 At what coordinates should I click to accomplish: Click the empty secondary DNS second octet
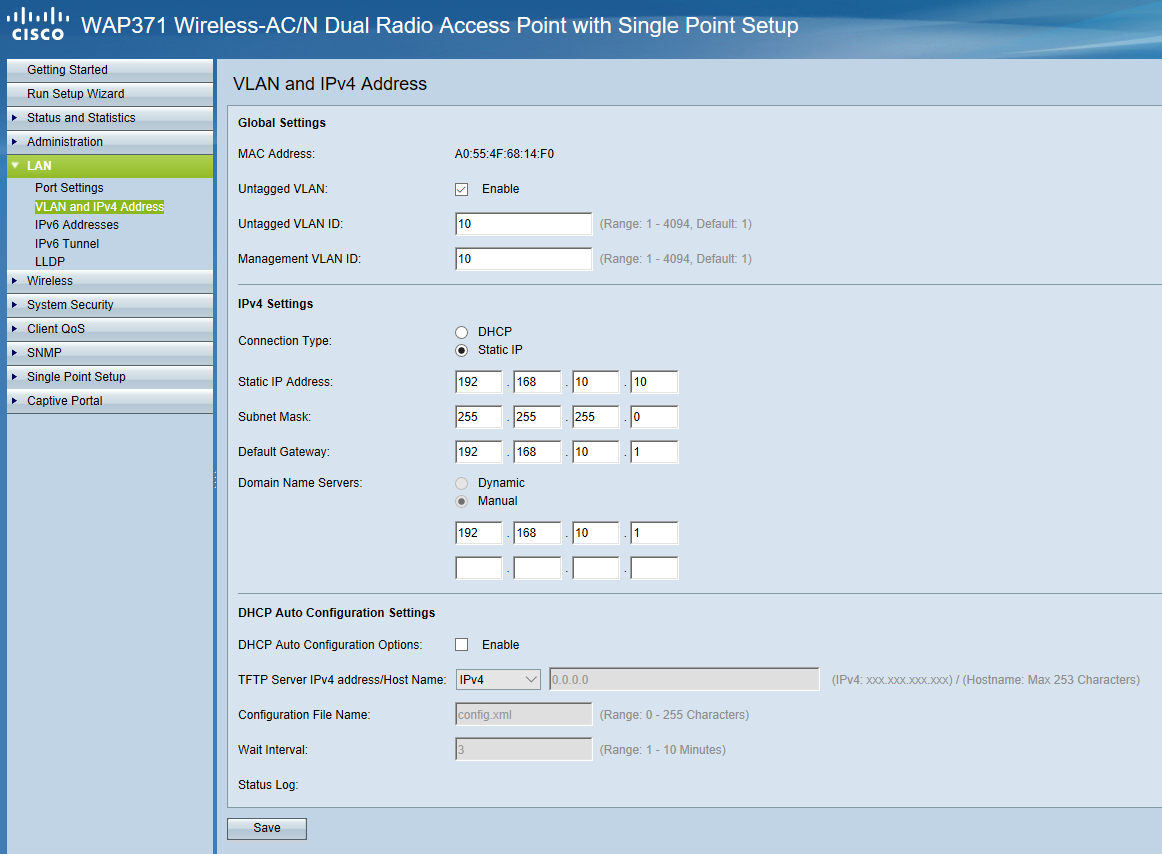coord(537,568)
